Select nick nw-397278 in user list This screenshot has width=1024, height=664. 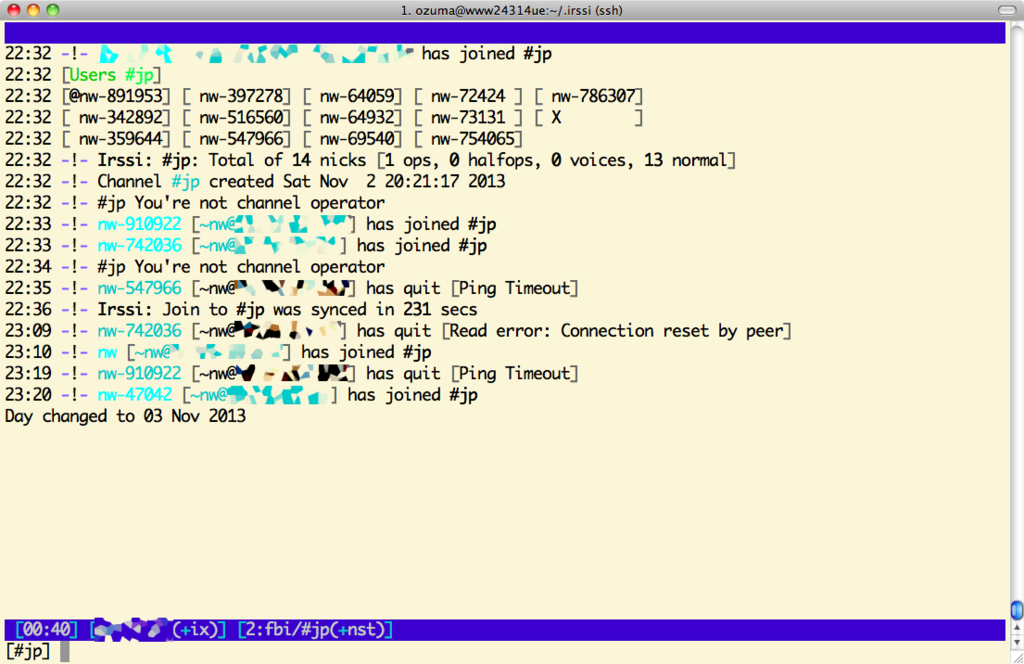point(241,96)
